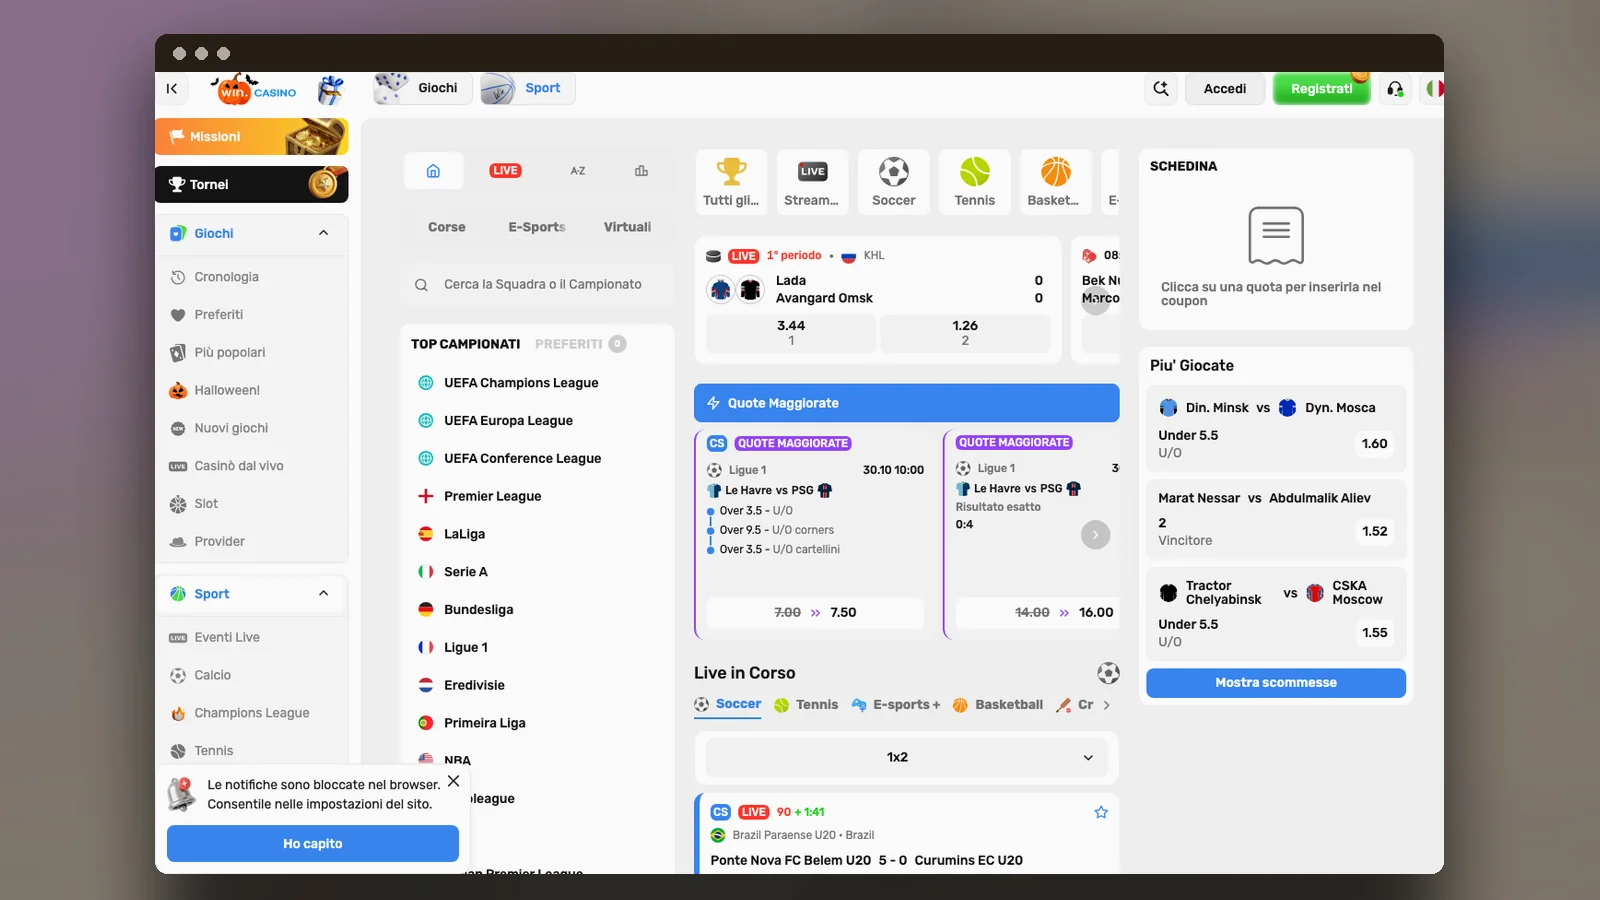1600x900 pixels.
Task: Open UEFA Champions League championship
Action: [521, 383]
